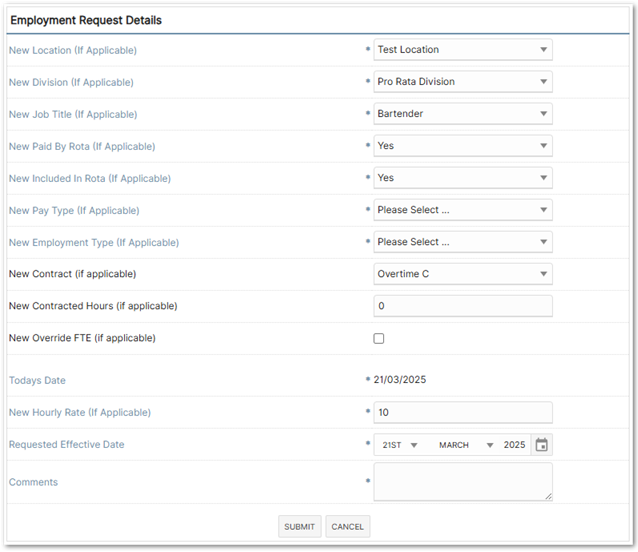Image resolution: width=638 pixels, height=552 pixels.
Task: Open the New Location dropdown
Action: (x=463, y=50)
